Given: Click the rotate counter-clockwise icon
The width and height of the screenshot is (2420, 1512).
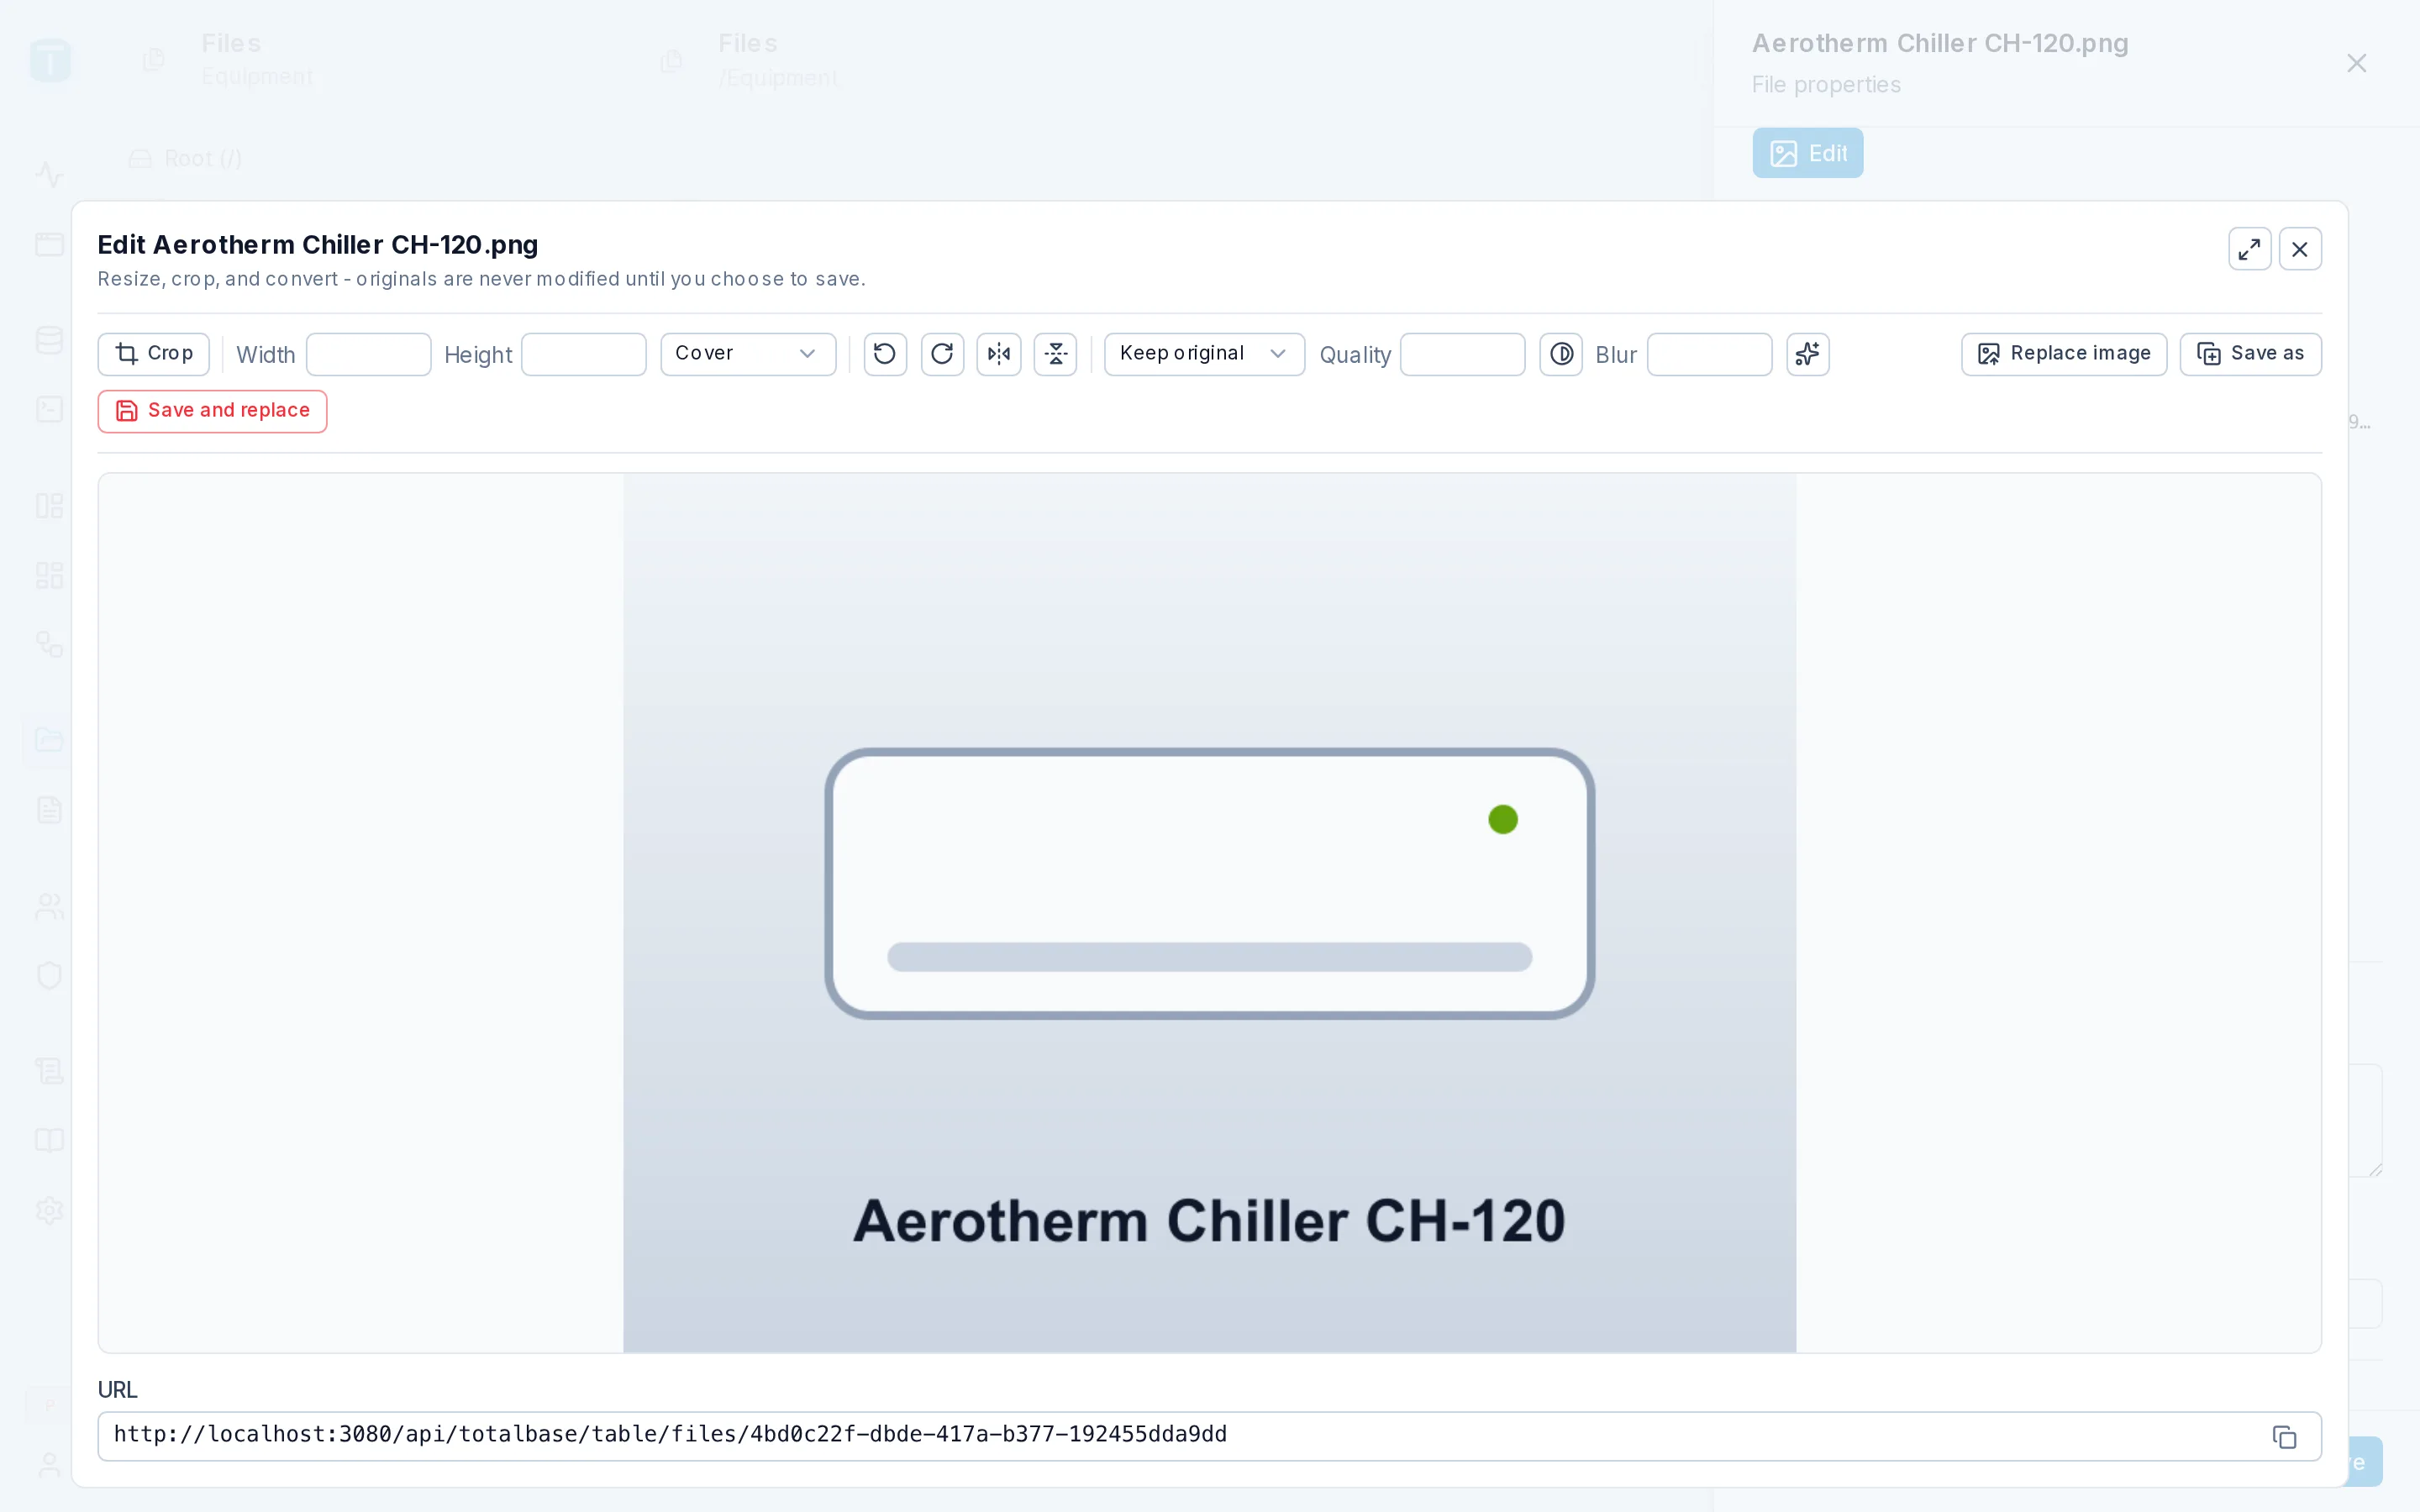Looking at the screenshot, I should (885, 354).
